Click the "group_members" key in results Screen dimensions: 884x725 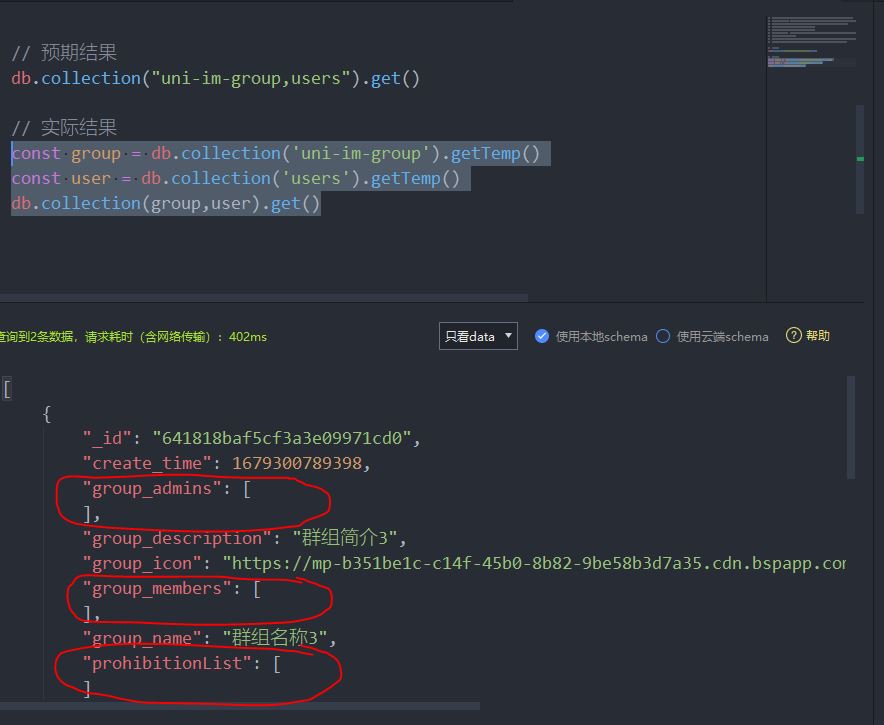coord(157,589)
